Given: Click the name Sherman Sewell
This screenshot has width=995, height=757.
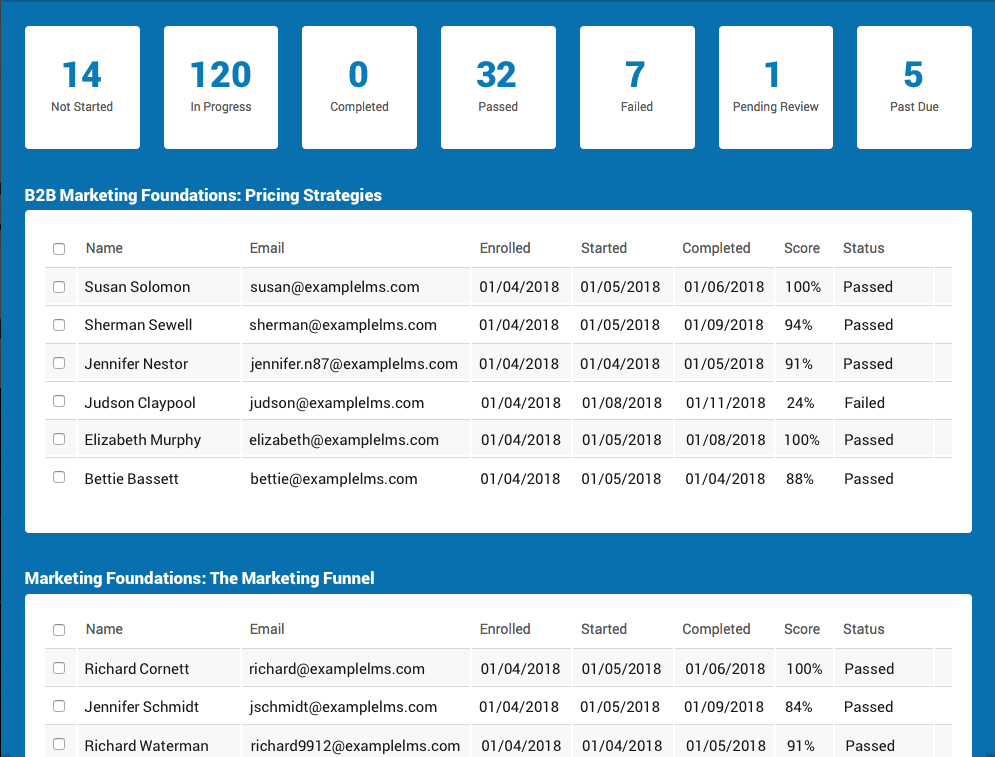Looking at the screenshot, I should coord(138,325).
